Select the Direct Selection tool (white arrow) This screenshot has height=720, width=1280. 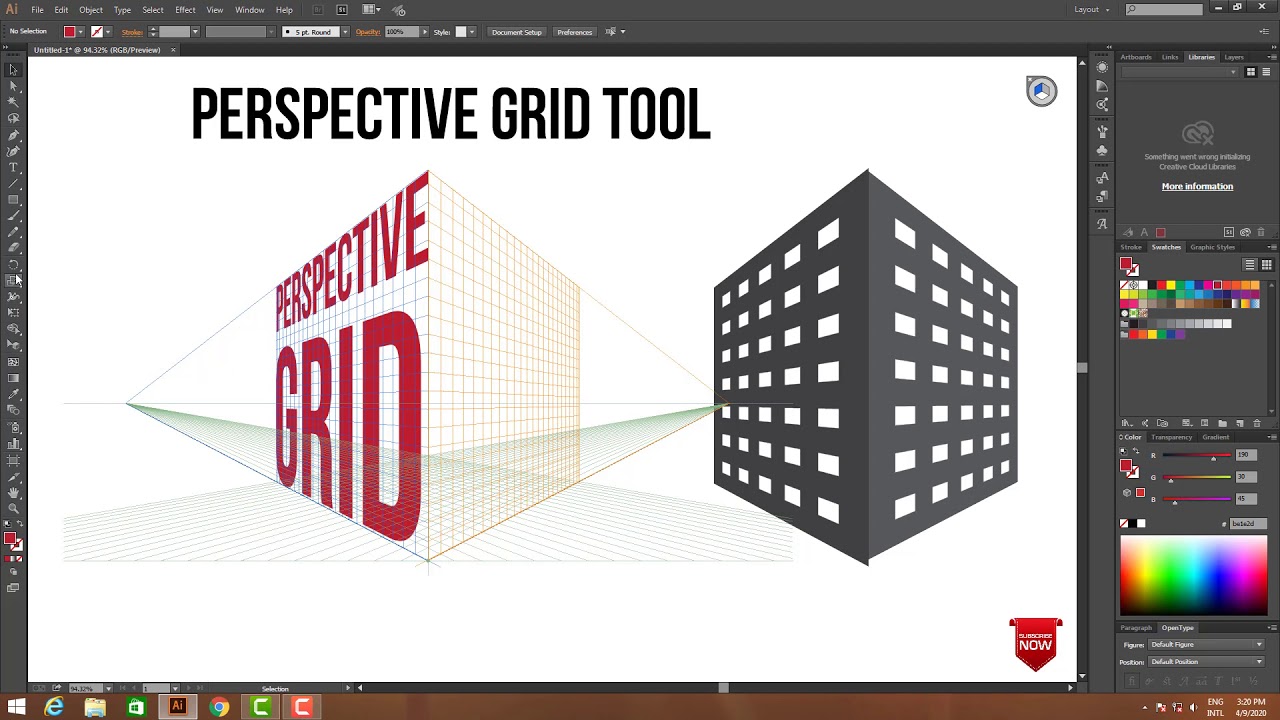click(13, 86)
